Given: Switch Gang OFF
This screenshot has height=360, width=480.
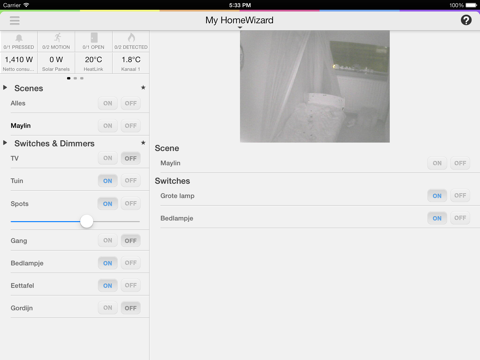Looking at the screenshot, I should pyautogui.click(x=131, y=240).
